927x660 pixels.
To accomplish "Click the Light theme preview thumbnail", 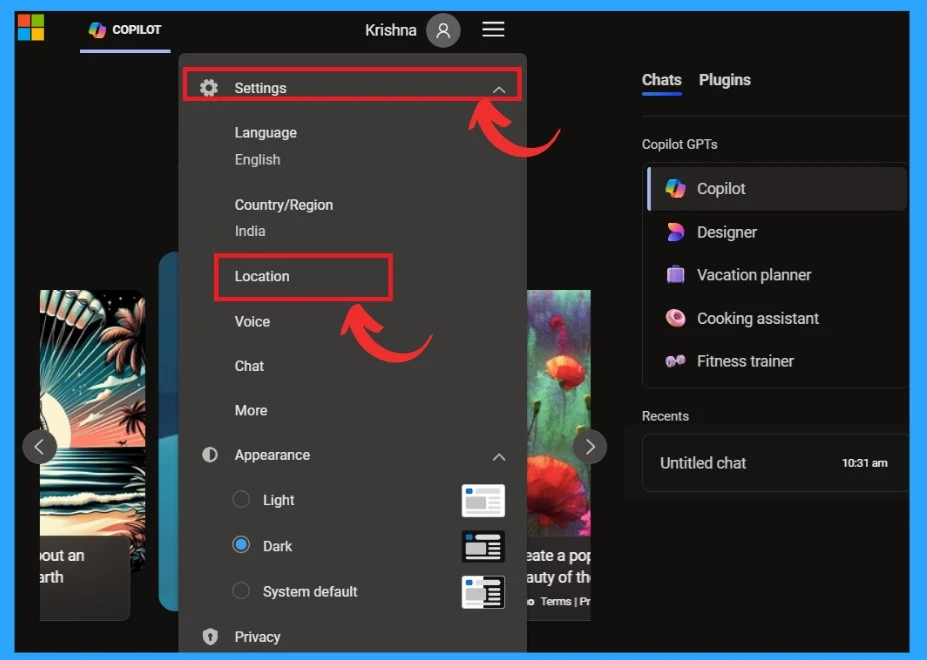I will (483, 500).
